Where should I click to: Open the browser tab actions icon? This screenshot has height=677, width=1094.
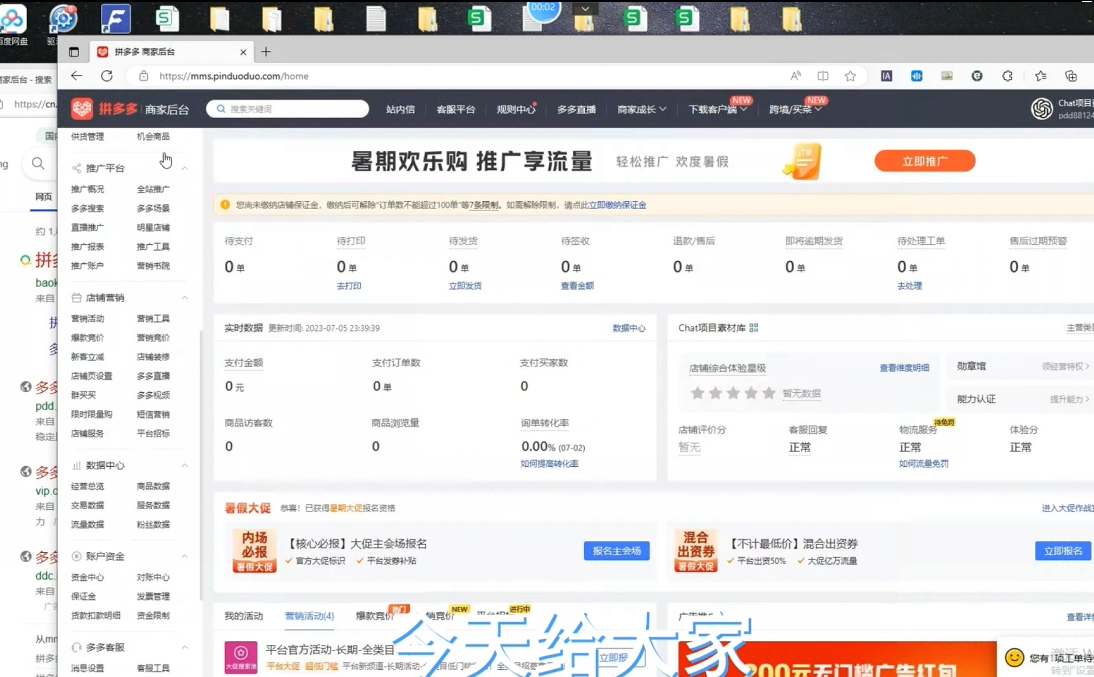click(74, 52)
